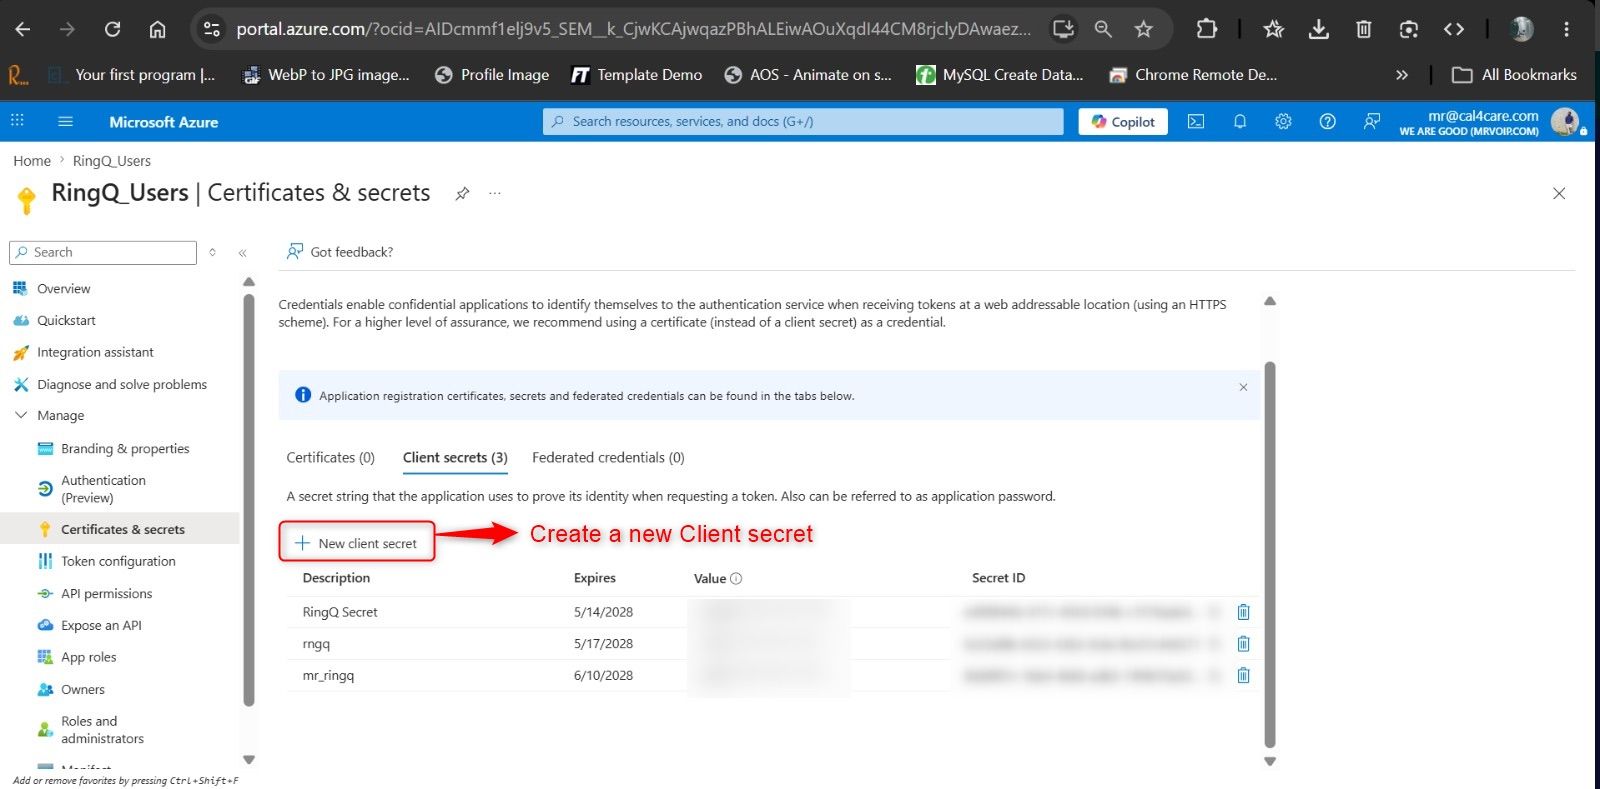Open the Azure help and support icon
1600x789 pixels.
pos(1327,121)
